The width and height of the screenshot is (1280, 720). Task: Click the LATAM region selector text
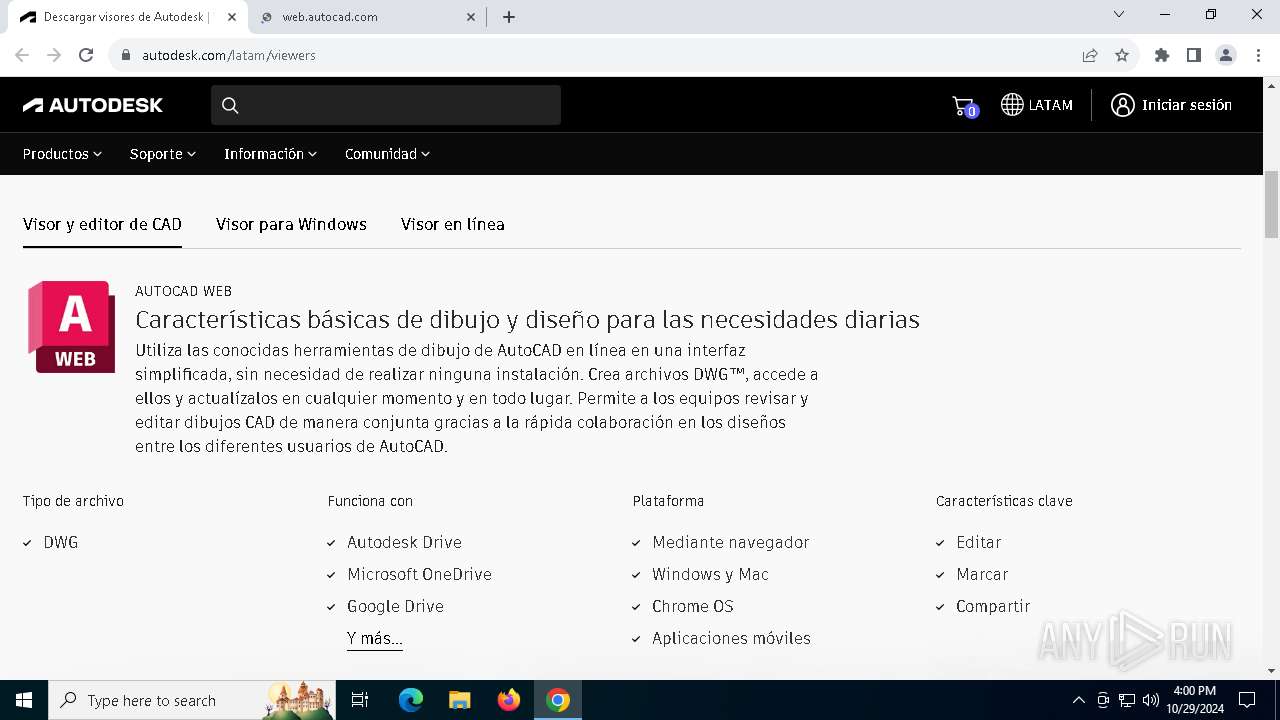pyautogui.click(x=1051, y=105)
